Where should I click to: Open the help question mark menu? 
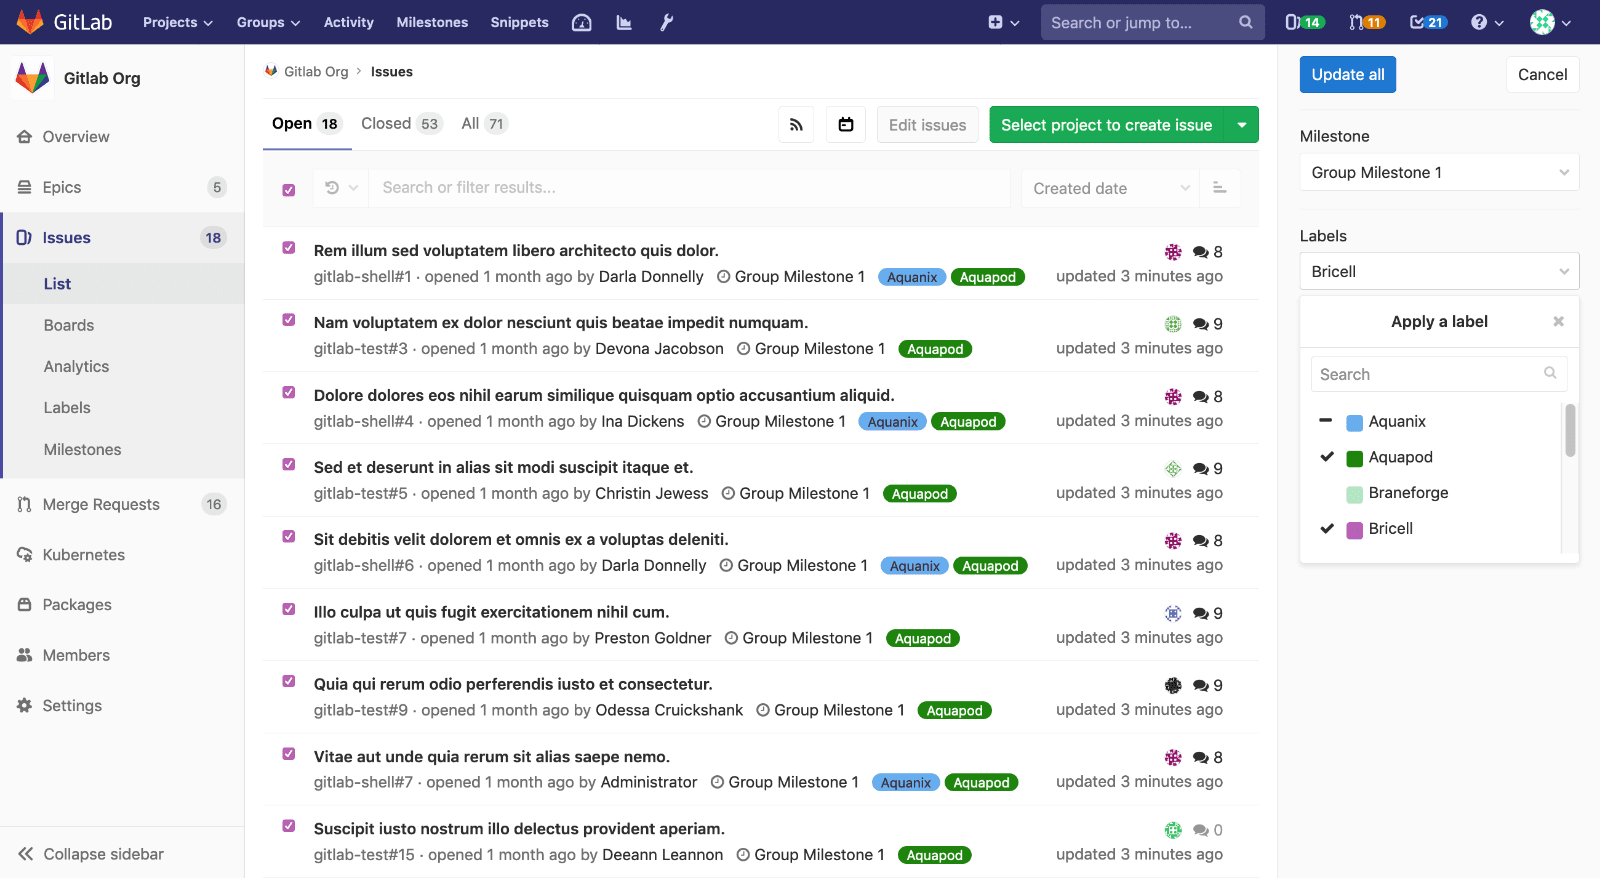click(1487, 22)
